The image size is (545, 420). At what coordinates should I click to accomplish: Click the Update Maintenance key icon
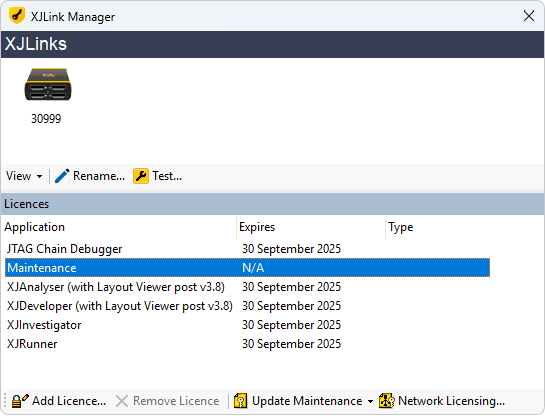[x=241, y=401]
